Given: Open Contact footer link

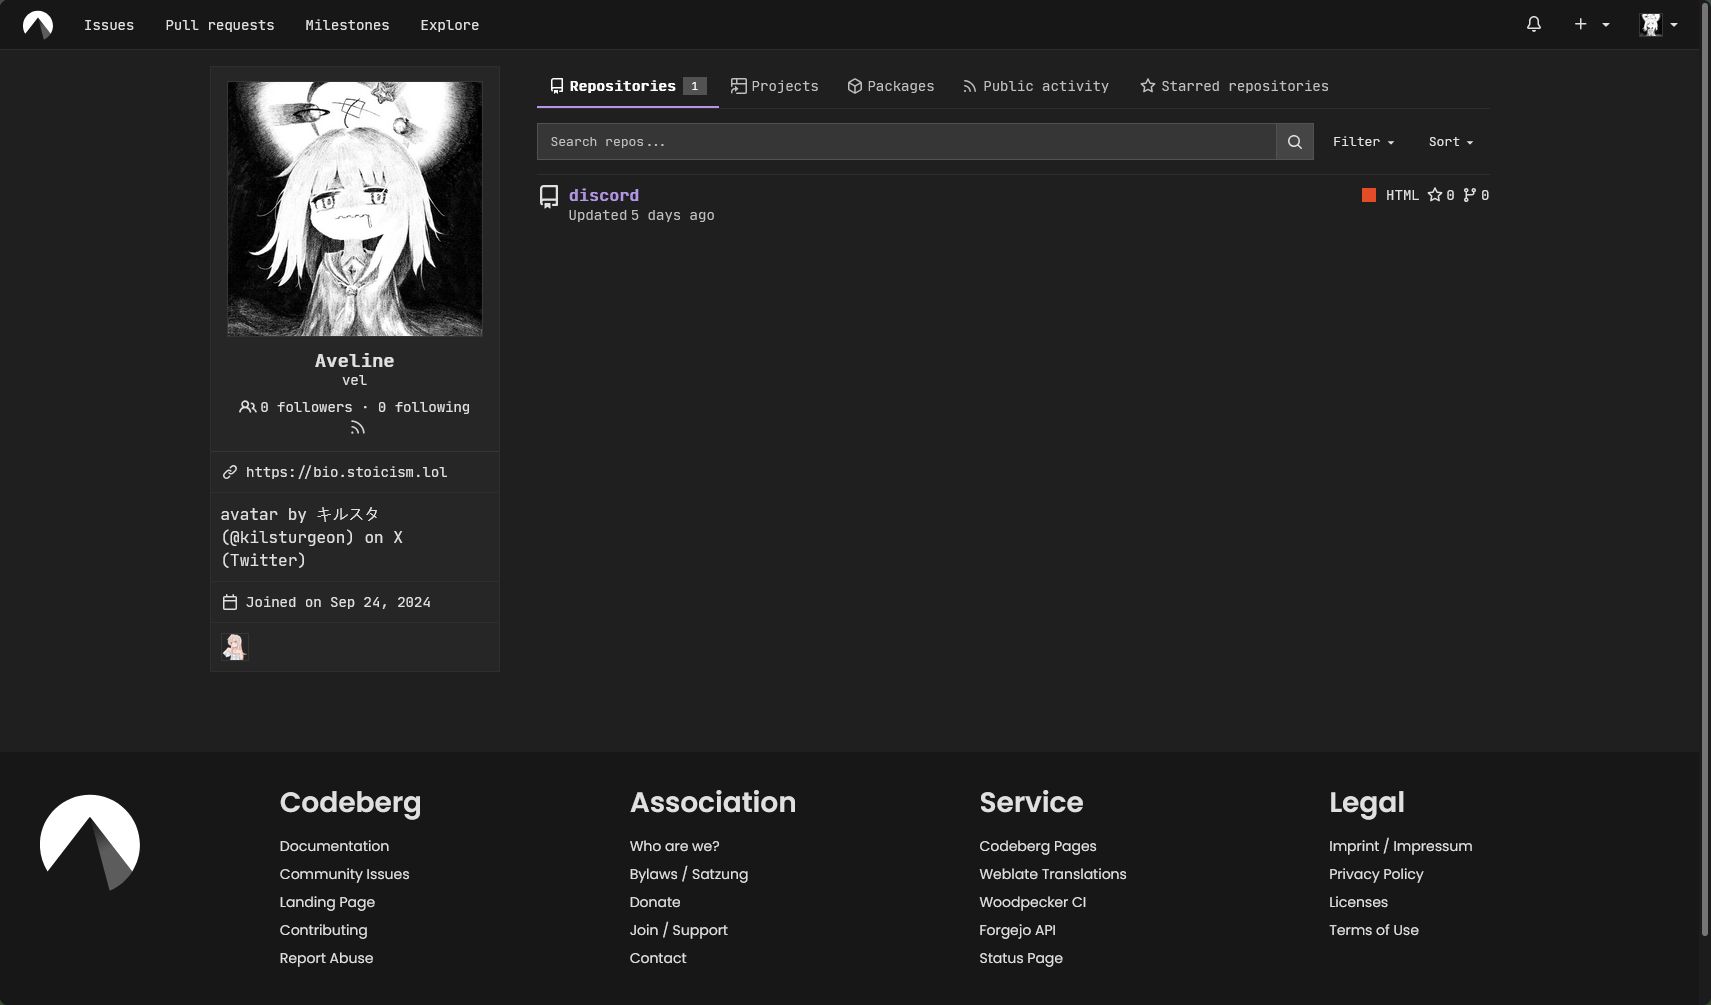Looking at the screenshot, I should (658, 958).
